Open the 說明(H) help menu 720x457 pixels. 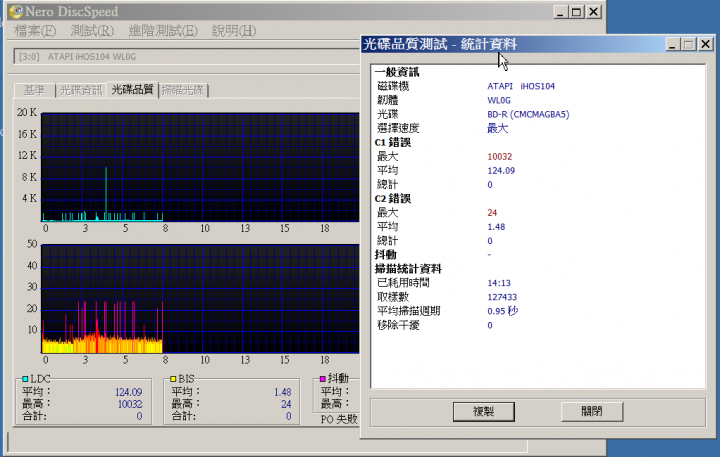(x=234, y=31)
